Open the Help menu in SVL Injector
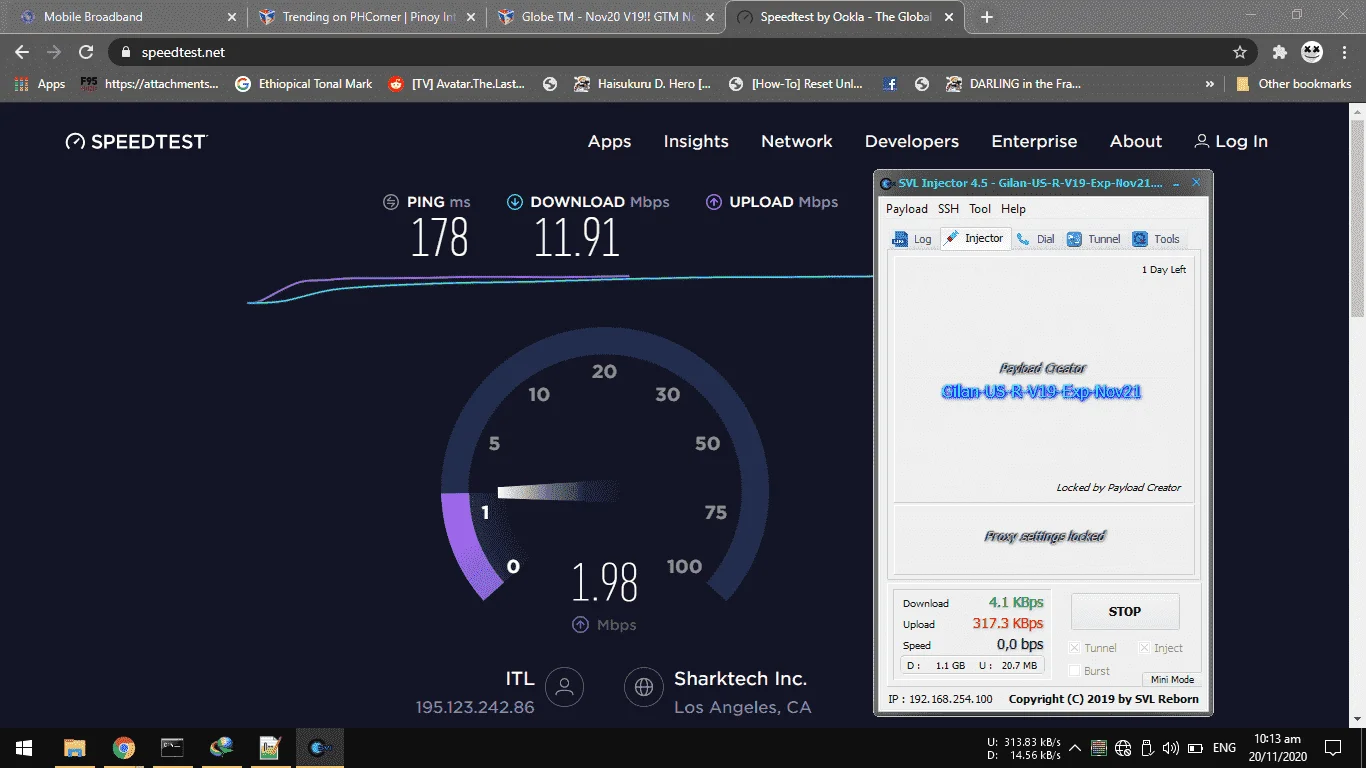Screen dimensions: 1366x768 point(1013,209)
